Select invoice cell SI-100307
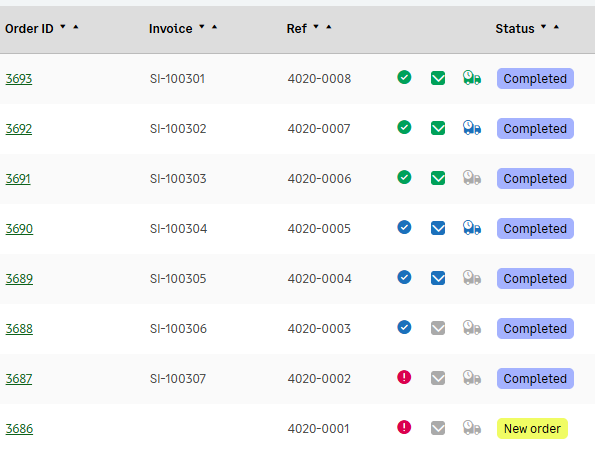This screenshot has height=454, width=595. click(178, 378)
